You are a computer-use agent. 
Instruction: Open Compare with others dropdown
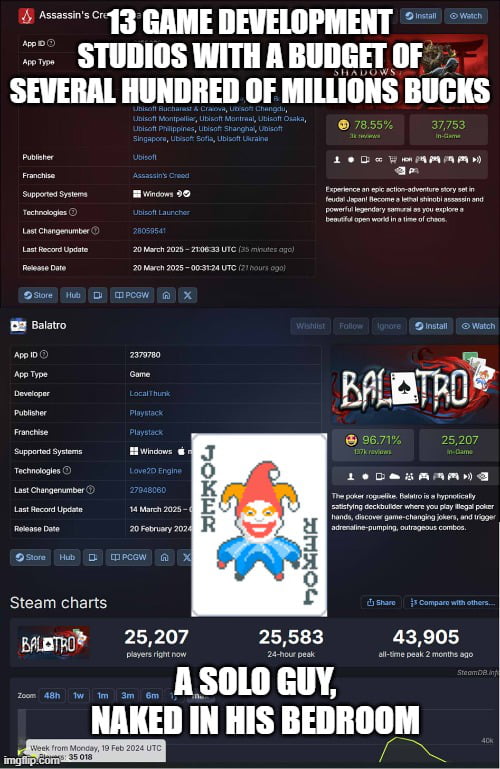[x=452, y=602]
